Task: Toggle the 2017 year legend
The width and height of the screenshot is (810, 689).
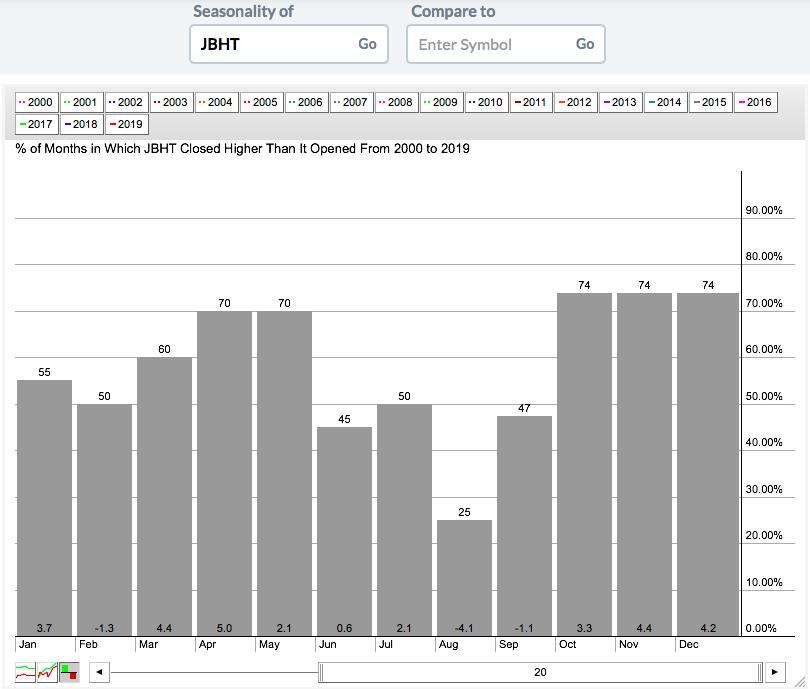Action: tap(36, 124)
